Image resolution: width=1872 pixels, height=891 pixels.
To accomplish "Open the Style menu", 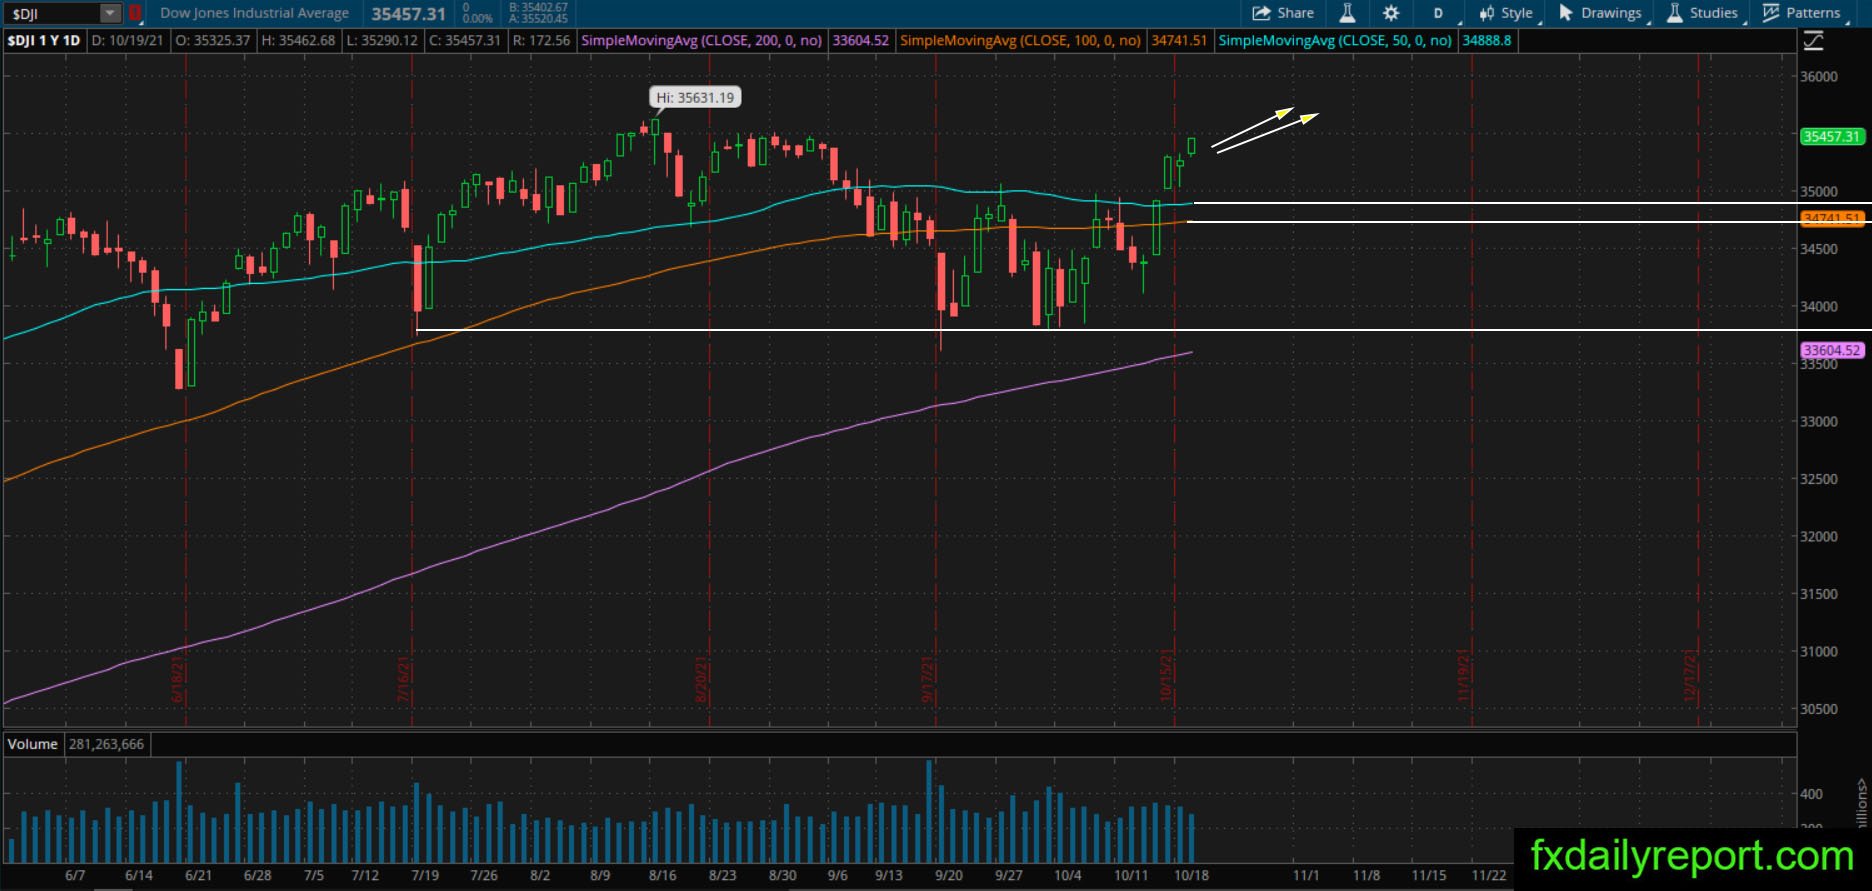I will click(1506, 13).
